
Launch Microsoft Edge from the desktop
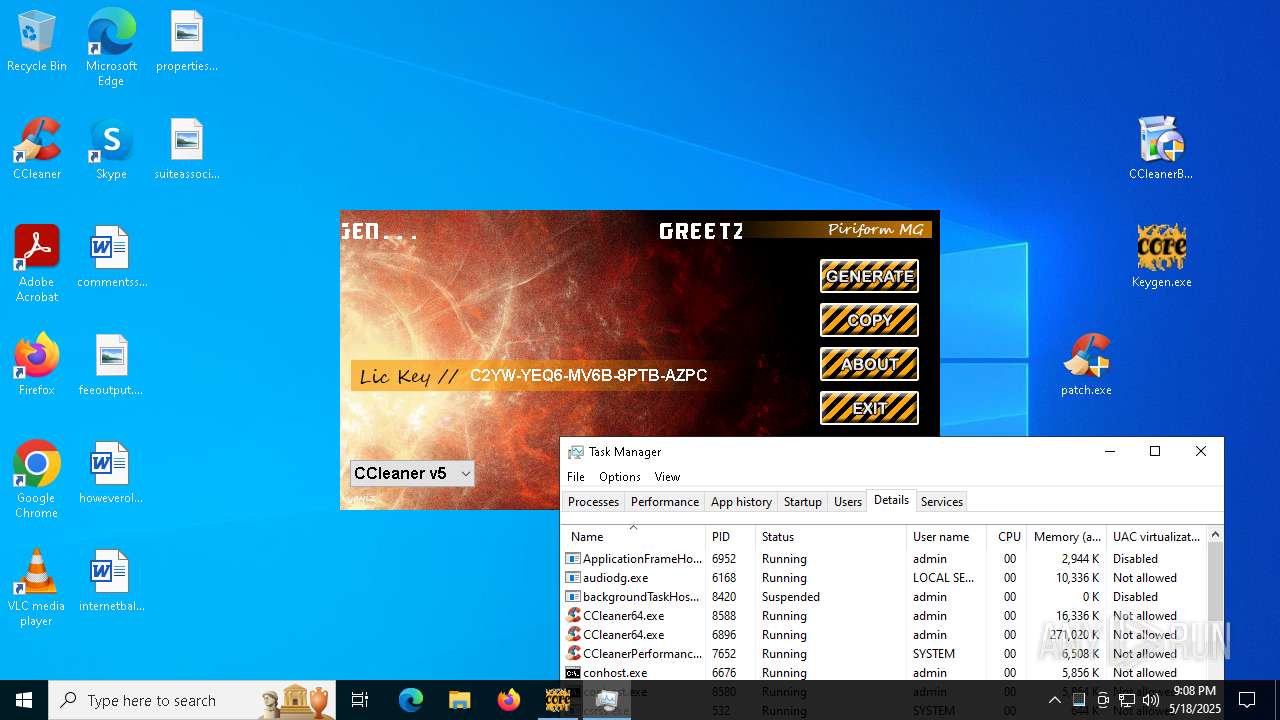click(x=111, y=48)
